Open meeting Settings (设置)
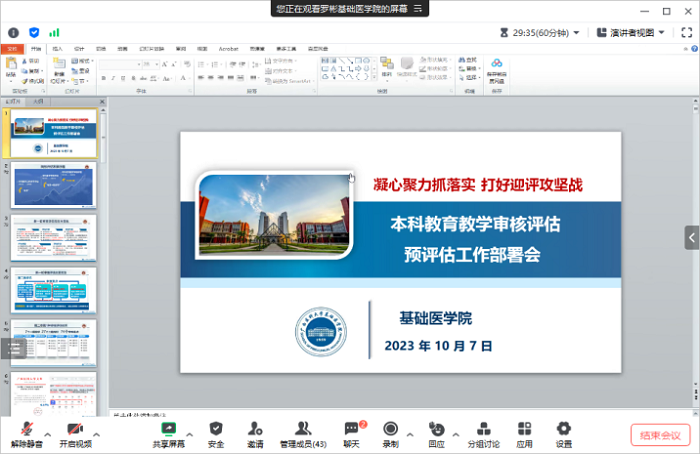 coord(564,432)
